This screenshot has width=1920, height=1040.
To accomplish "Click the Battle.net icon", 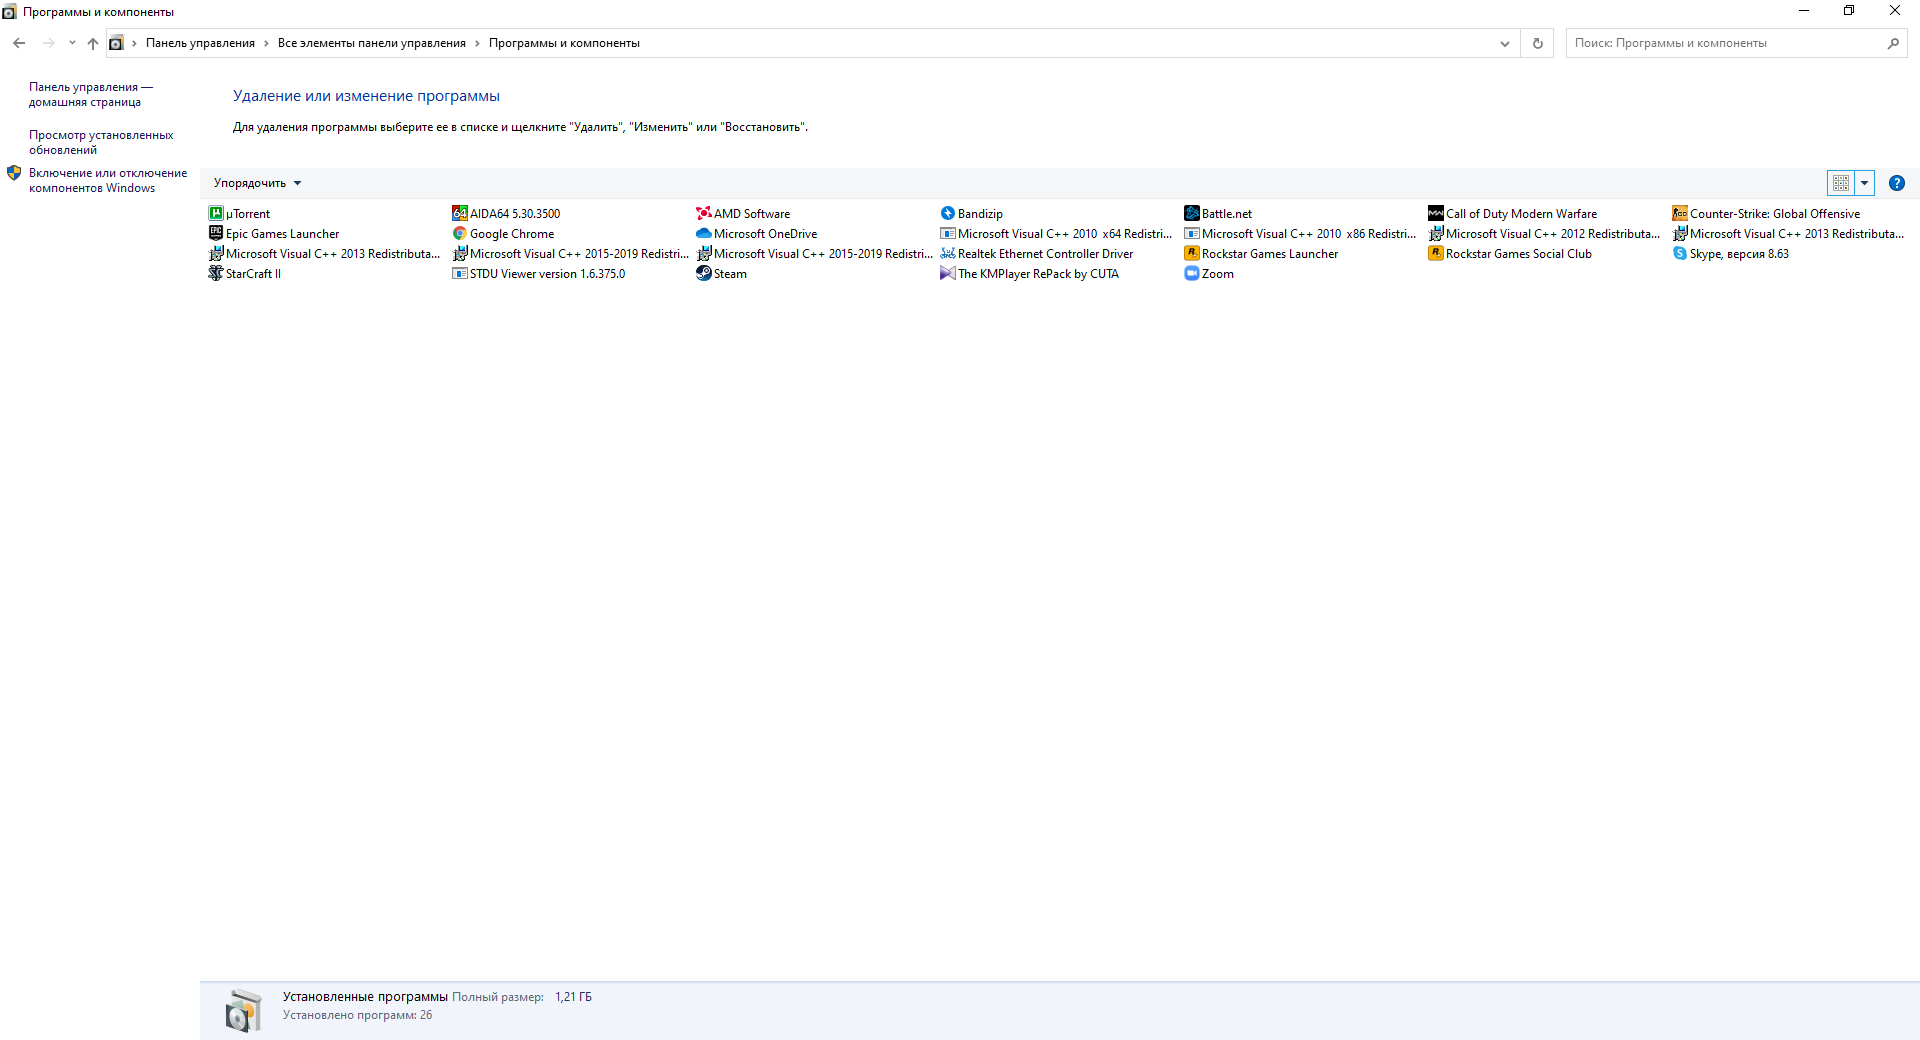I will (x=1192, y=213).
